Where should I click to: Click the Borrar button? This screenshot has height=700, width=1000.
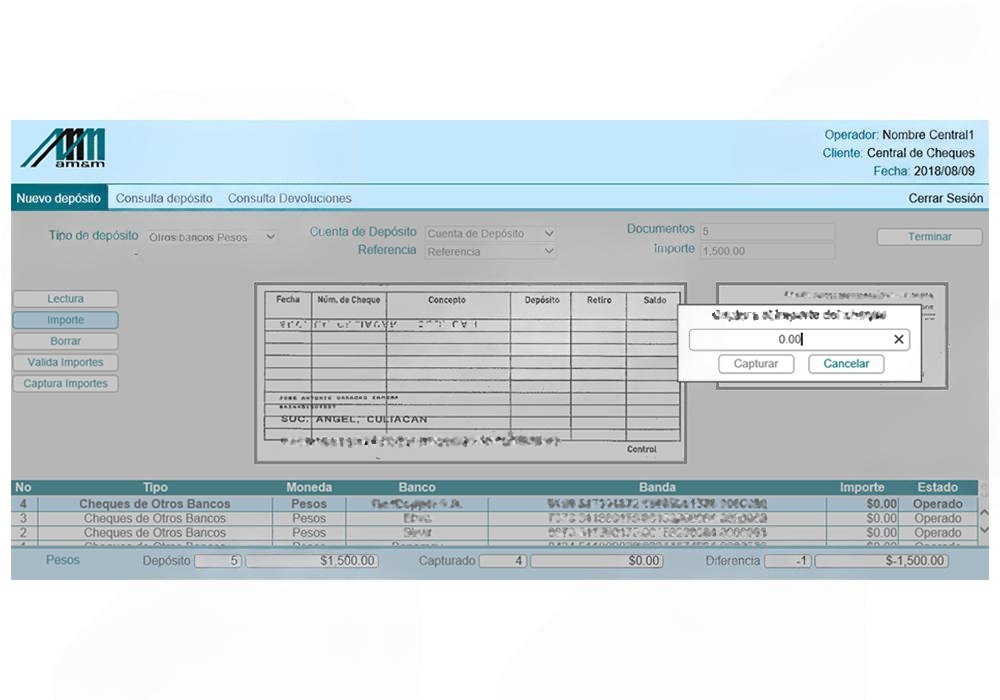click(x=65, y=341)
